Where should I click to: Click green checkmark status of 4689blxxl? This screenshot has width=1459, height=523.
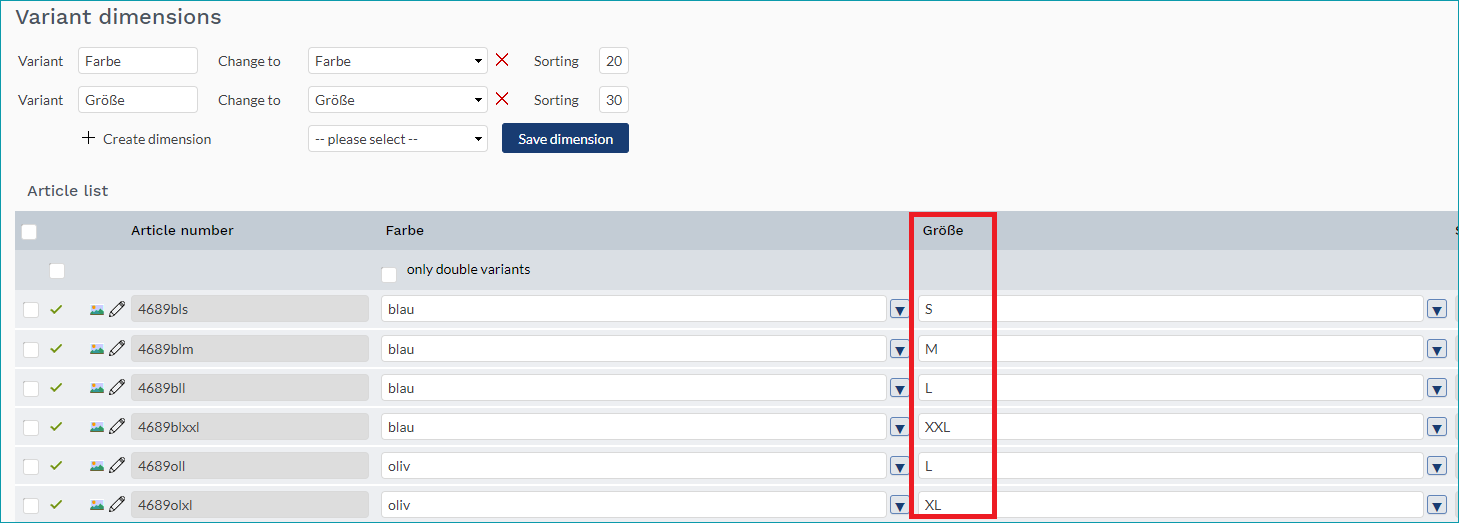[x=56, y=427]
